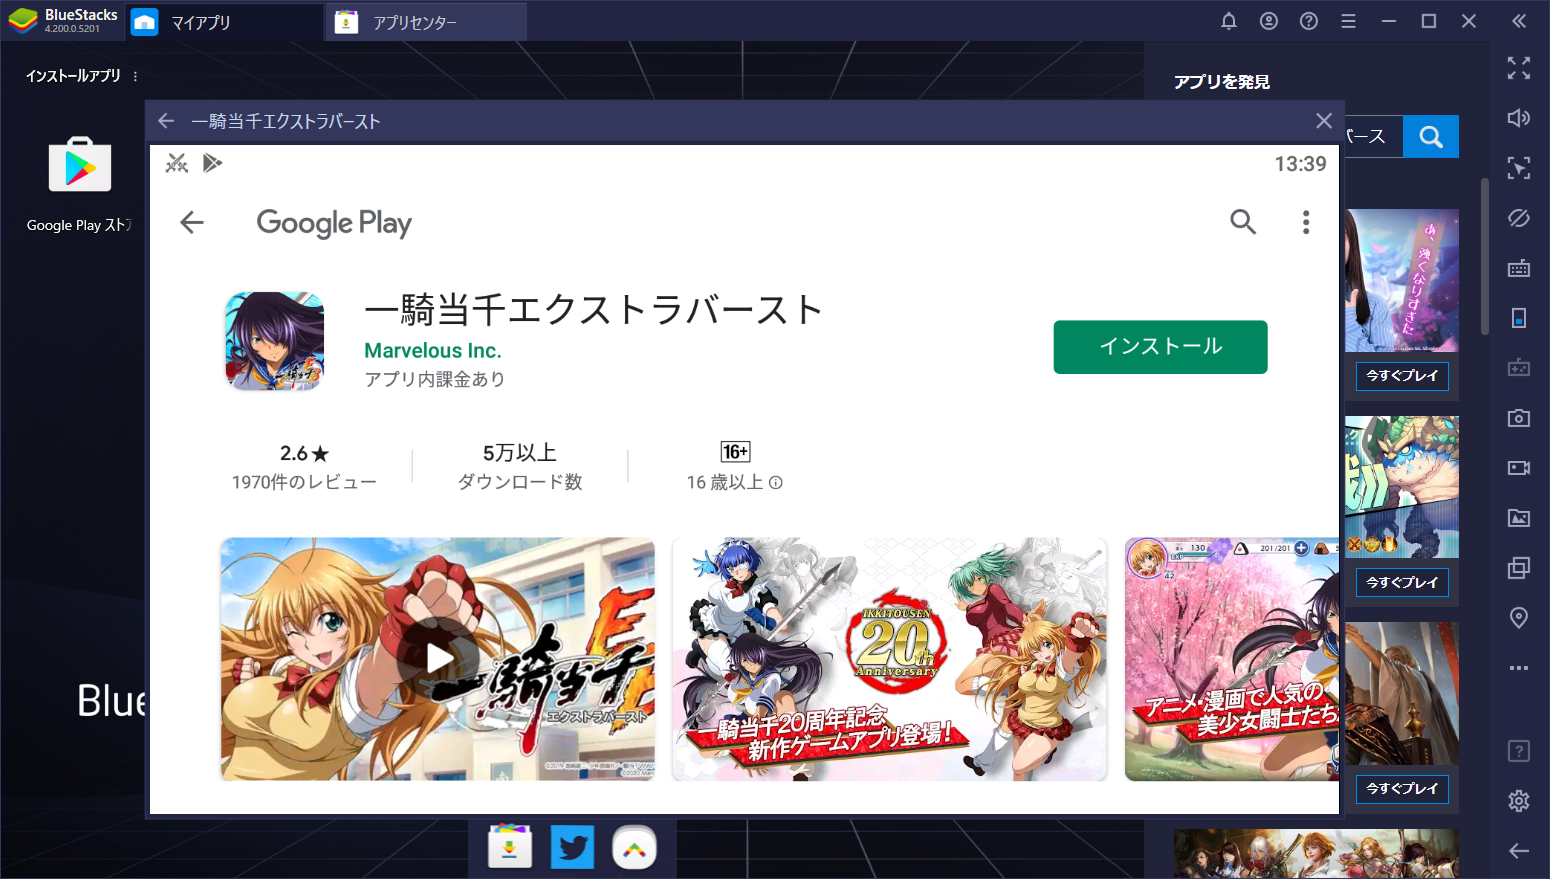Viewport: 1550px width, 879px height.
Task: Open the dragon game thumbnail in the sidebar
Action: pos(1402,487)
